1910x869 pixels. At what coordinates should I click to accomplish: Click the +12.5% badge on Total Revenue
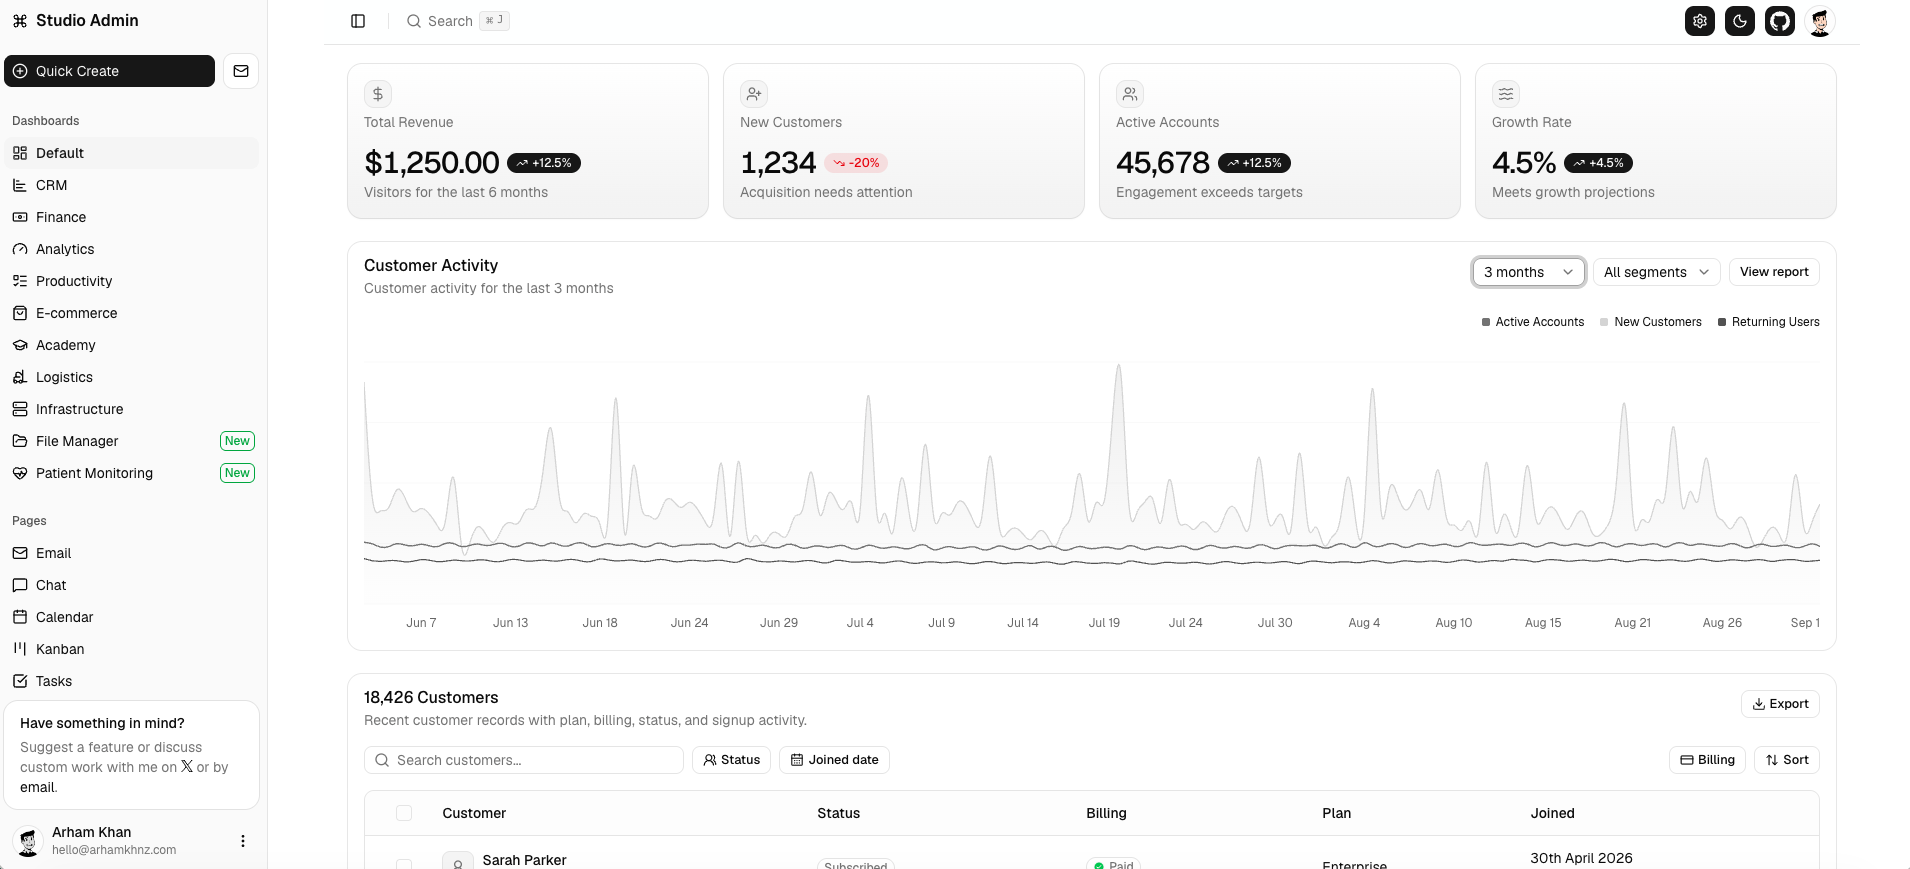[x=544, y=163]
